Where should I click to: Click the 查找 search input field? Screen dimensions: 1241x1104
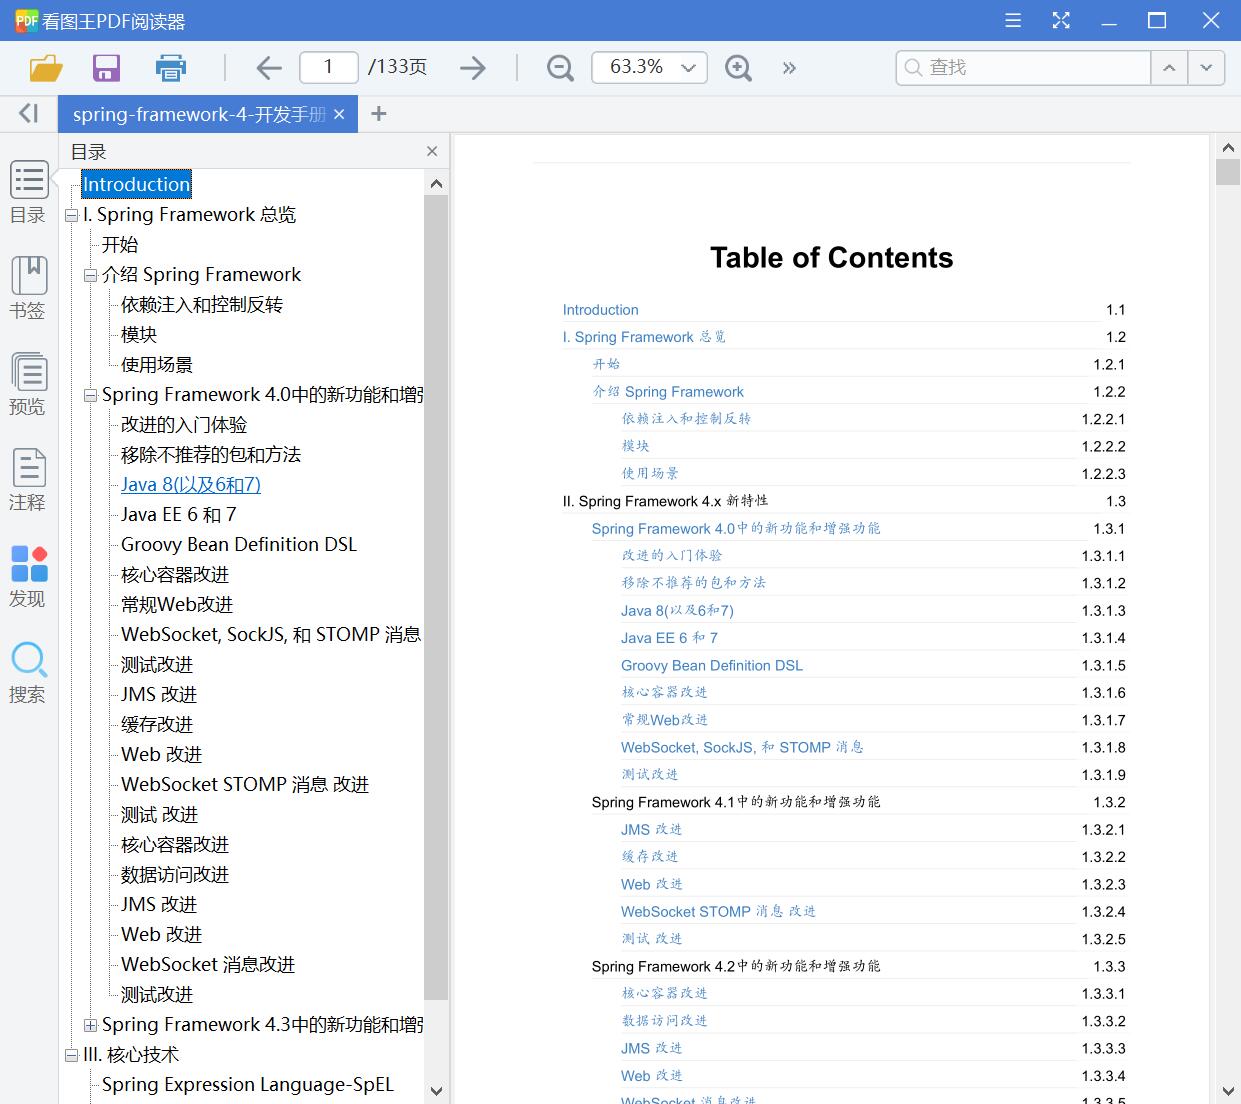pos(1023,68)
